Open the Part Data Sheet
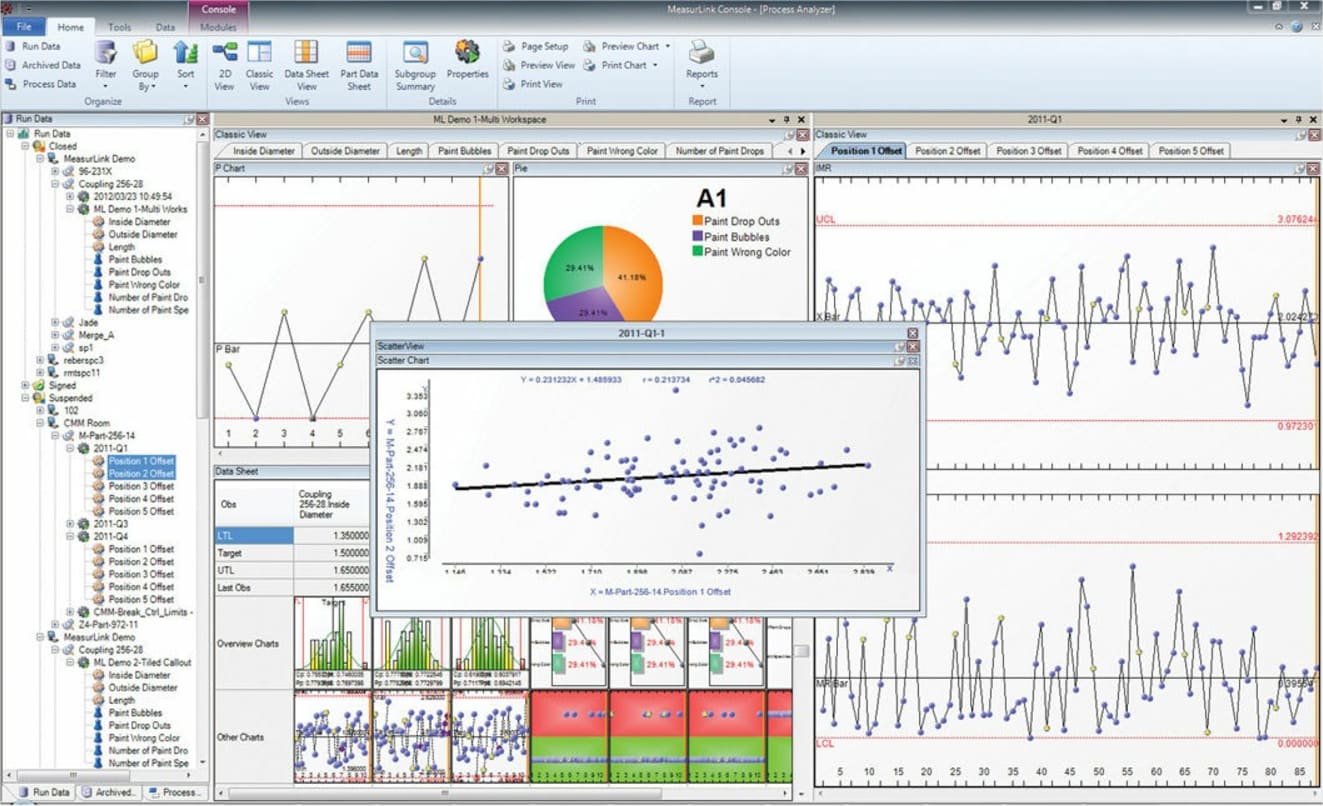The height and width of the screenshot is (806, 1323). 359,66
